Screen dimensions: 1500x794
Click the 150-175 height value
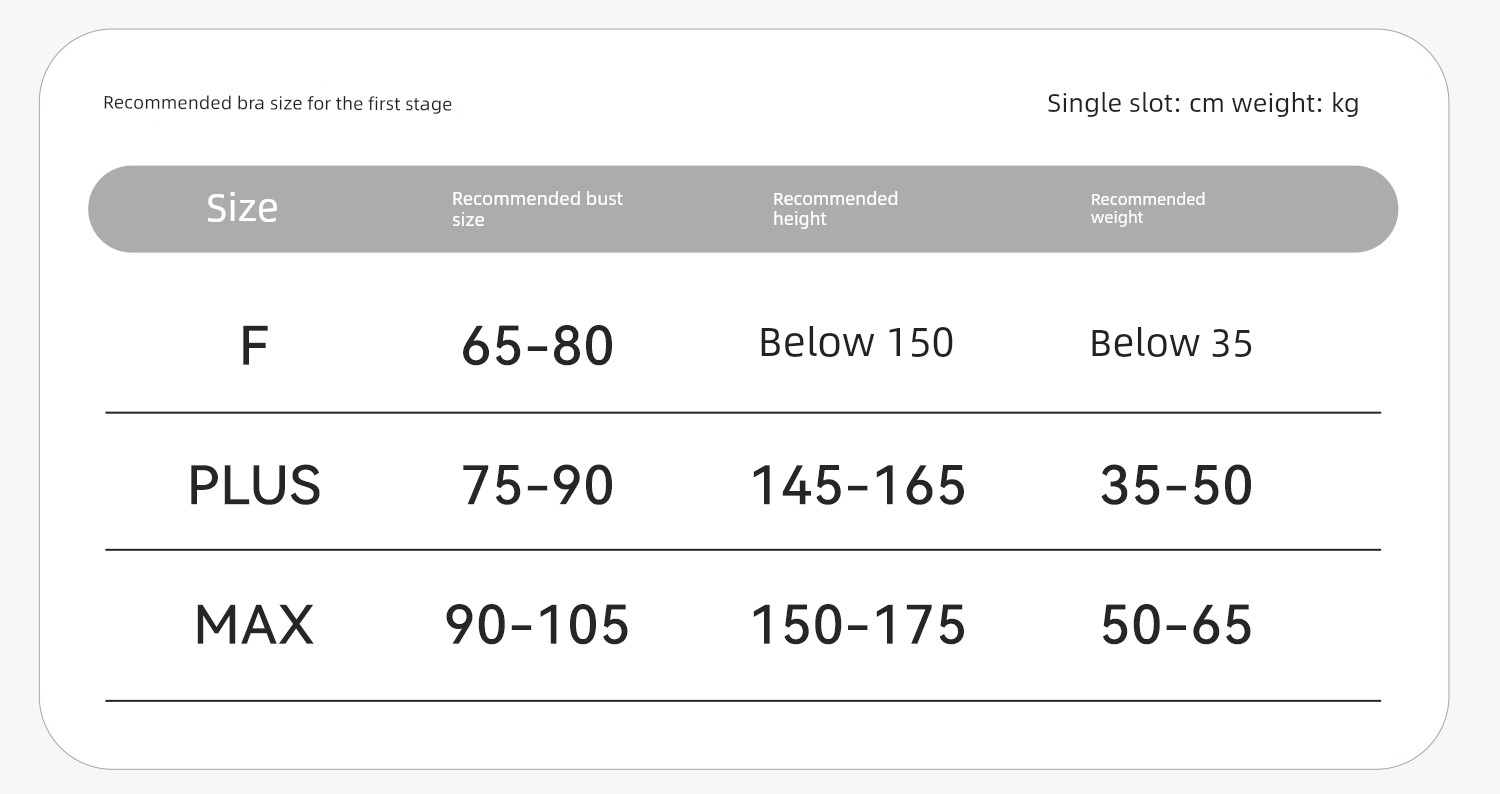coord(858,625)
